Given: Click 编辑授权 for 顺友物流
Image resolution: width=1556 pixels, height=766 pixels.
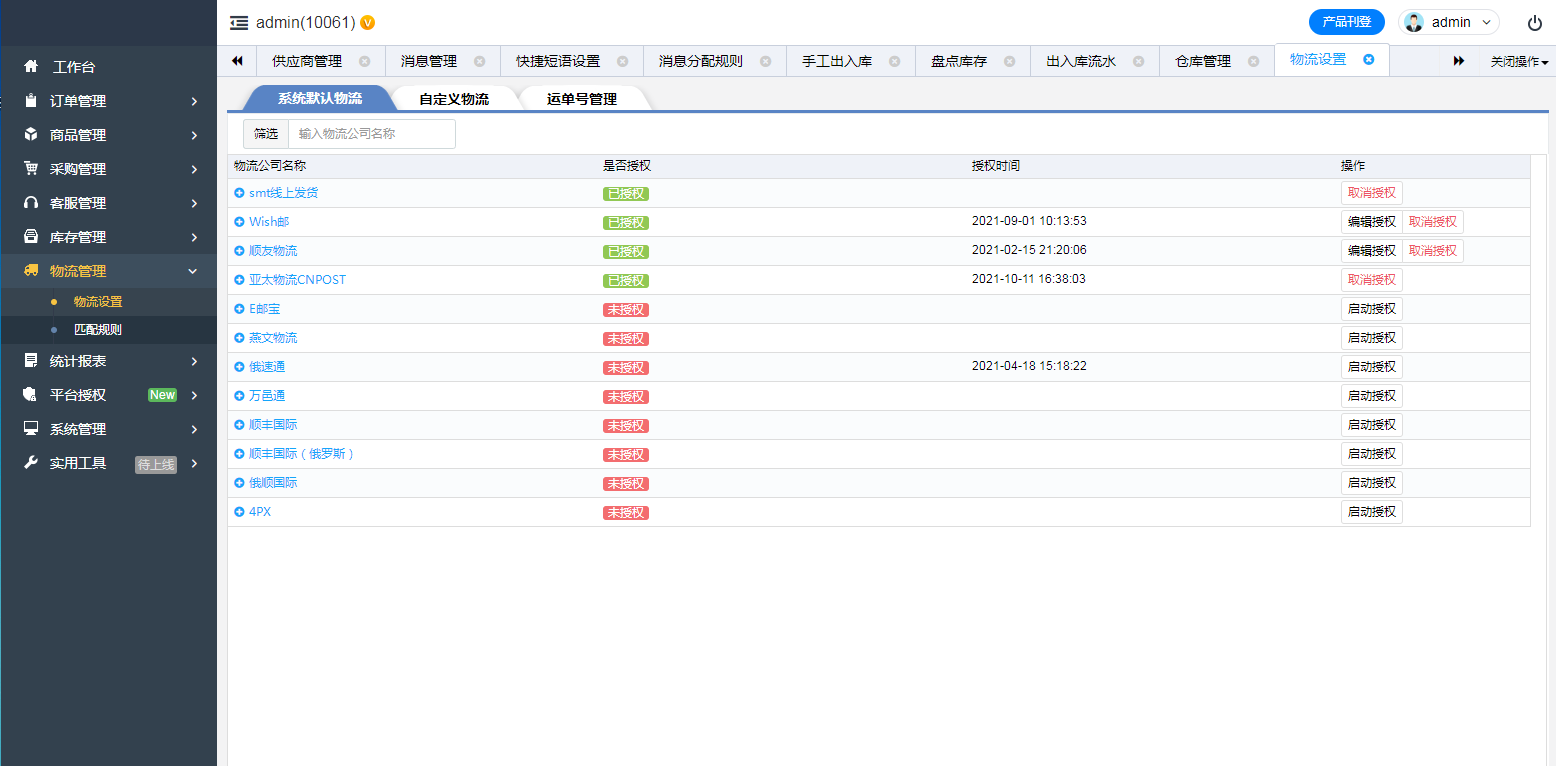Looking at the screenshot, I should pos(1371,251).
